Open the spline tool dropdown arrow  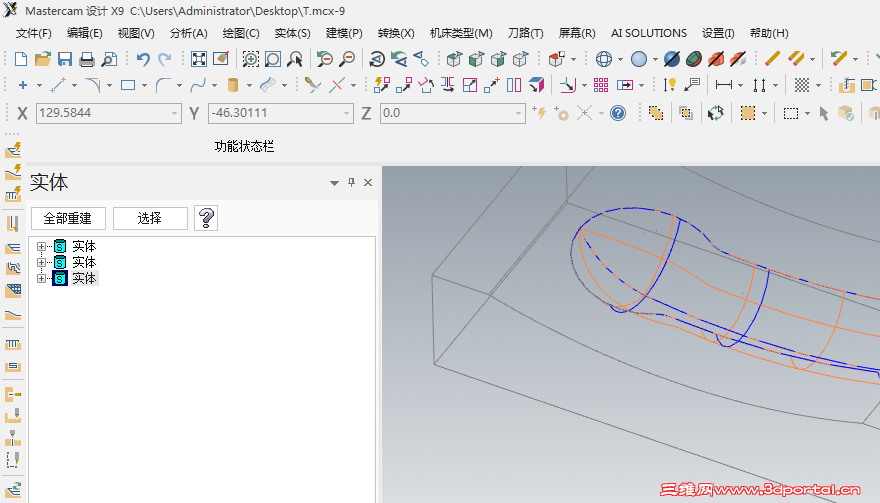coord(214,86)
